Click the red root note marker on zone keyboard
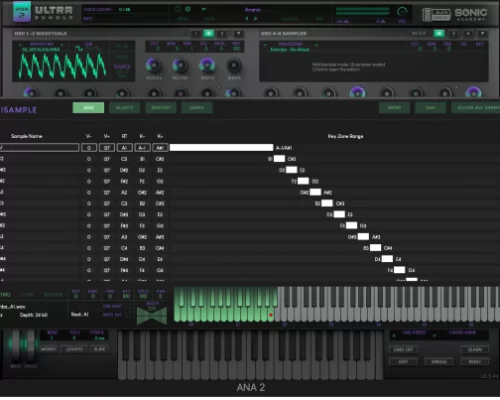This screenshot has width=500, height=400. 271,315
